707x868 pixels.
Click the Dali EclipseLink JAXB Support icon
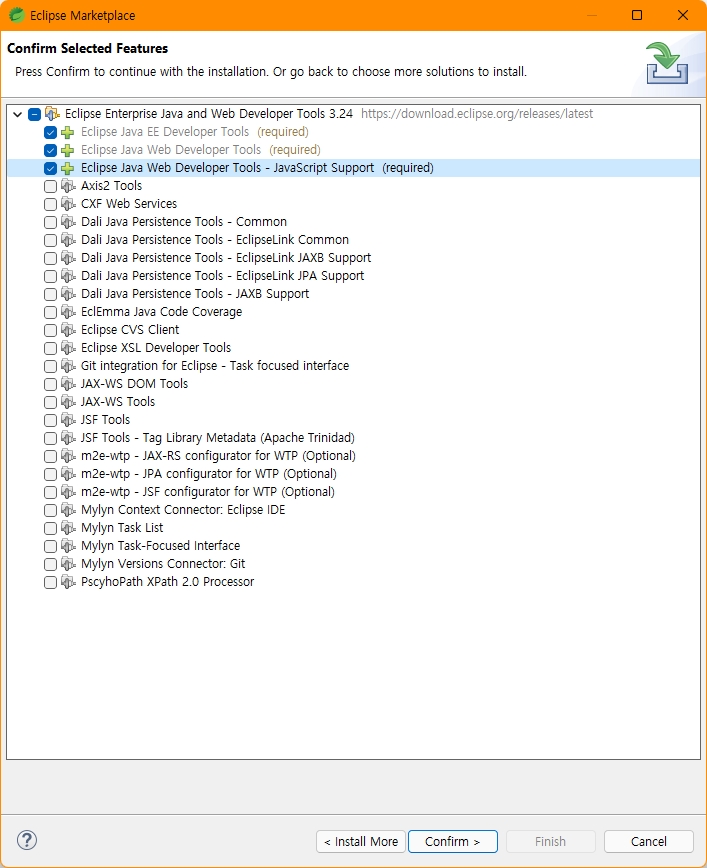[x=68, y=258]
